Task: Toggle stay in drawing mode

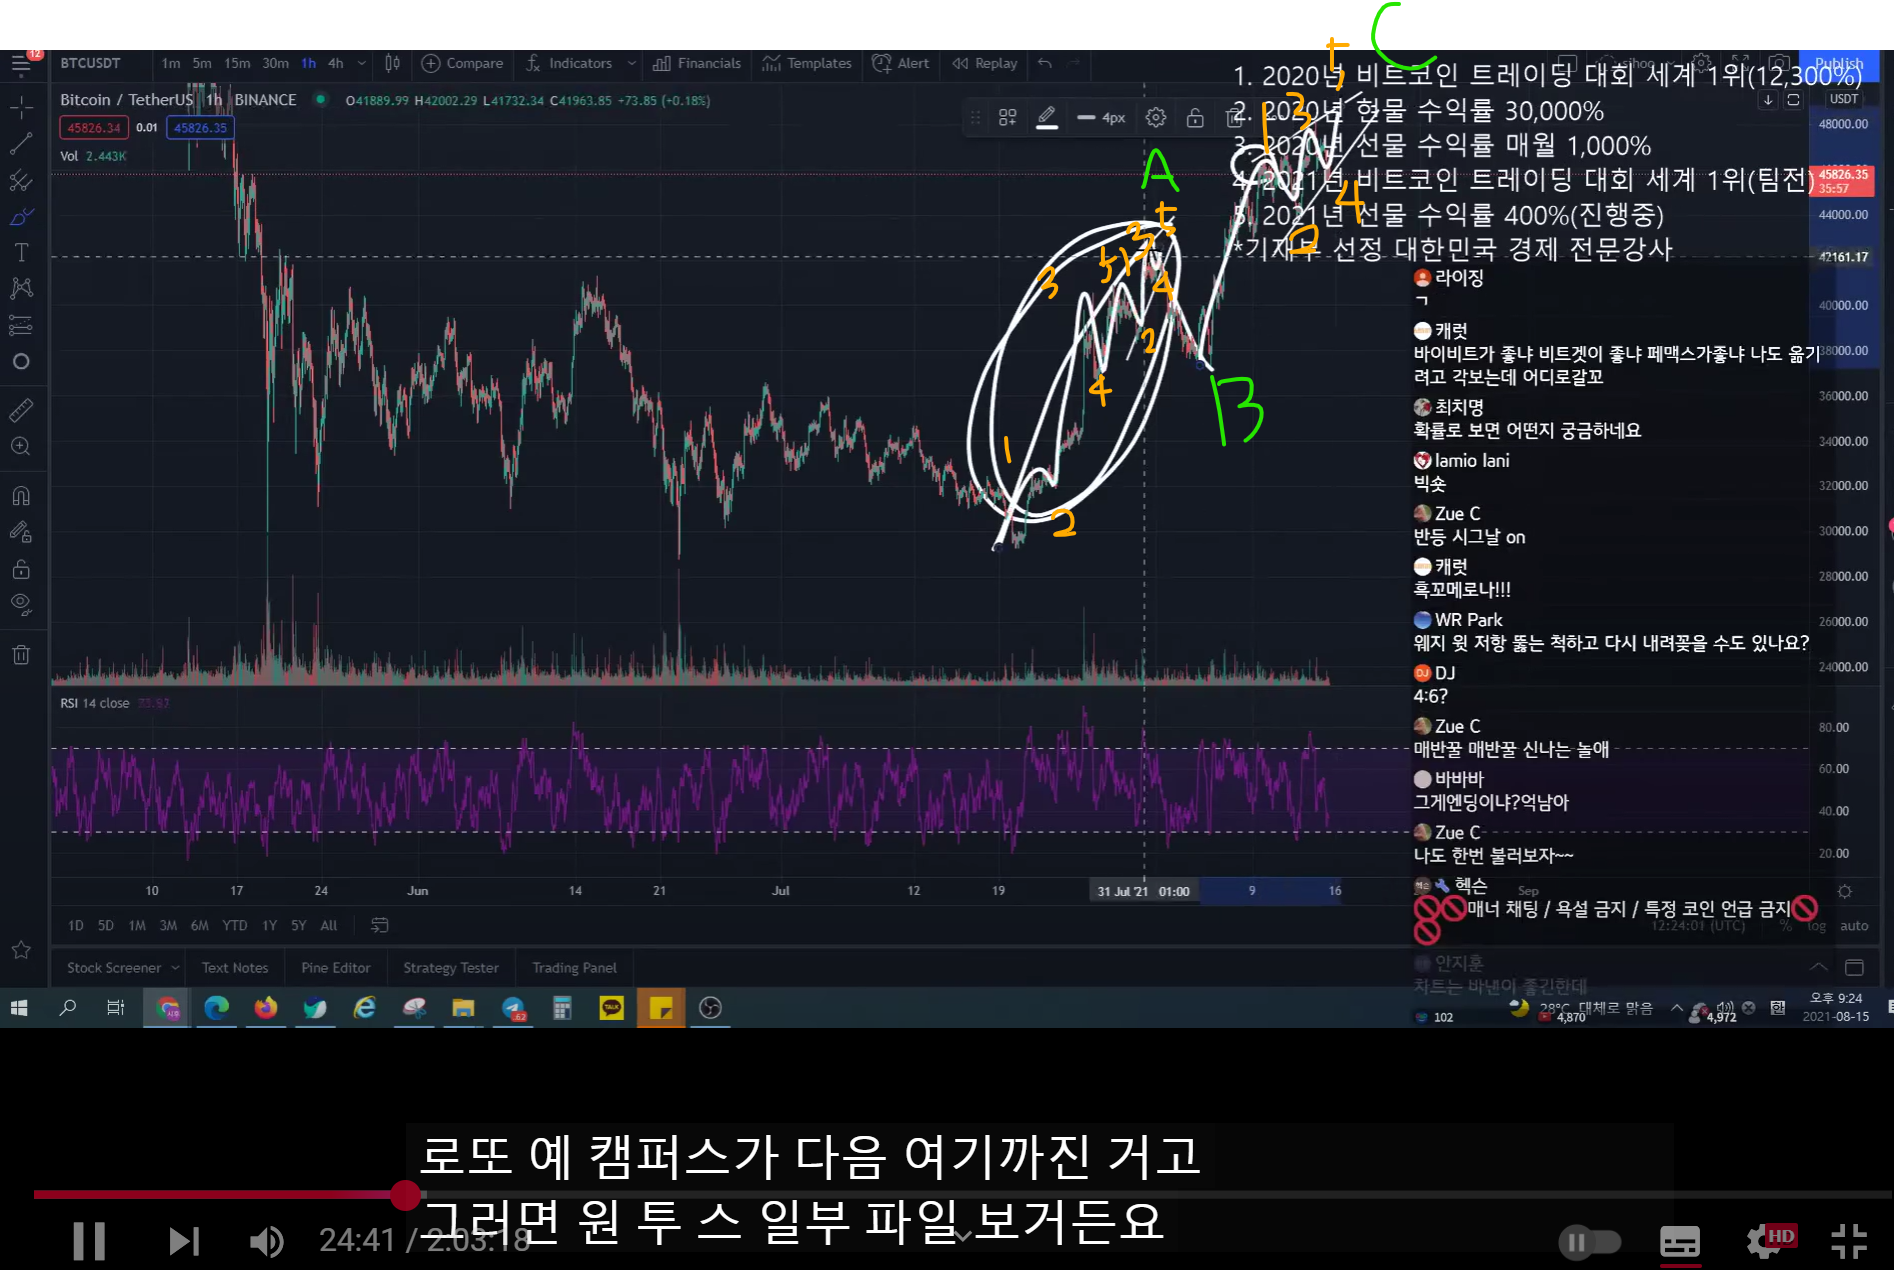Action: 21,533
